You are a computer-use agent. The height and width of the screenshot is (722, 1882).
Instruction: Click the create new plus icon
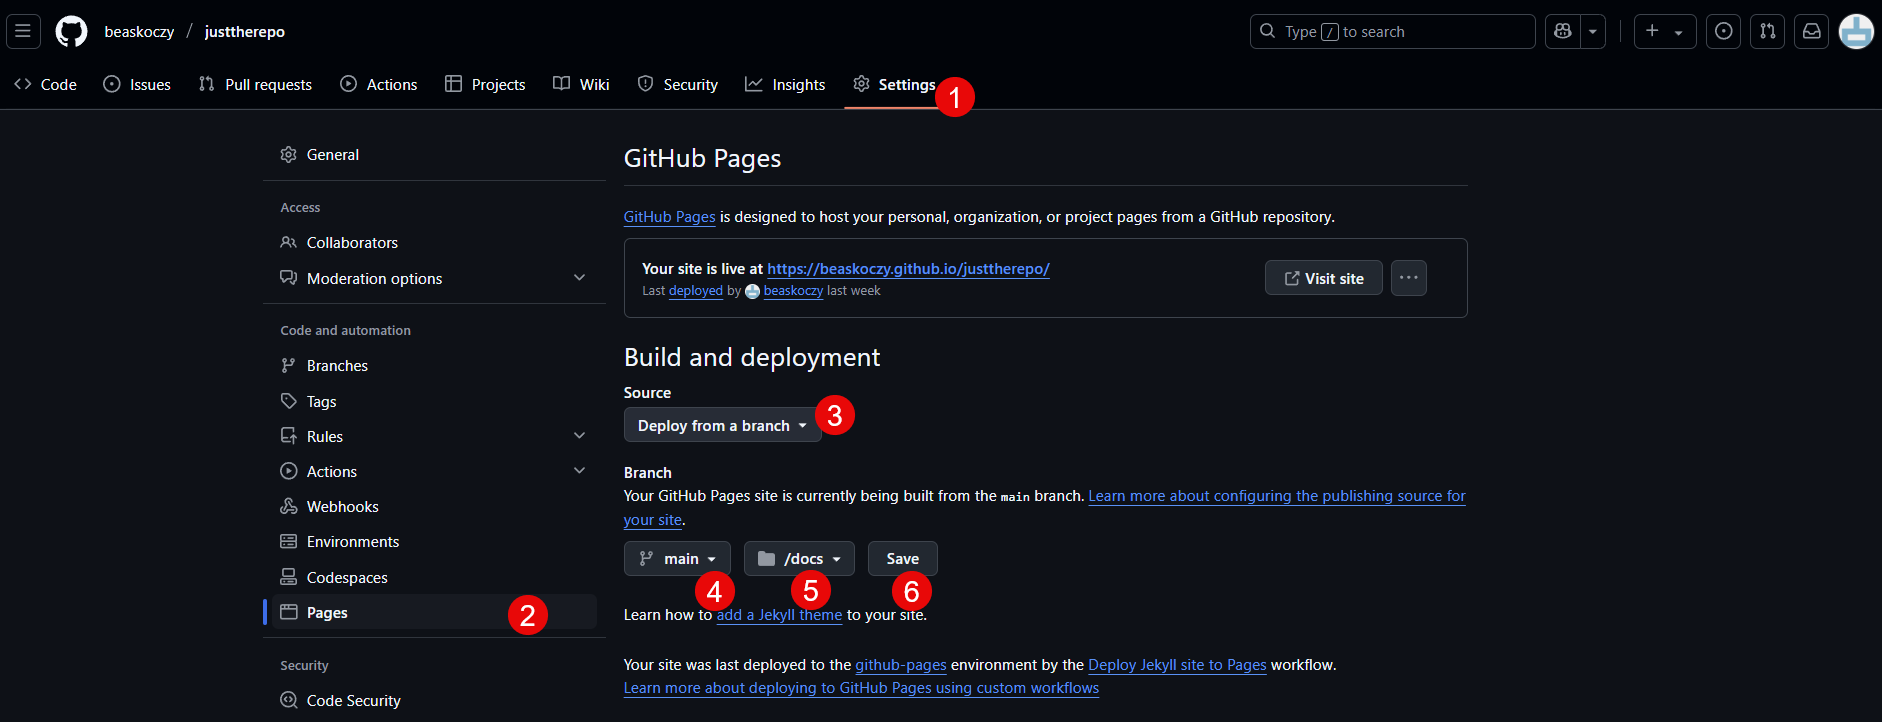click(1652, 31)
